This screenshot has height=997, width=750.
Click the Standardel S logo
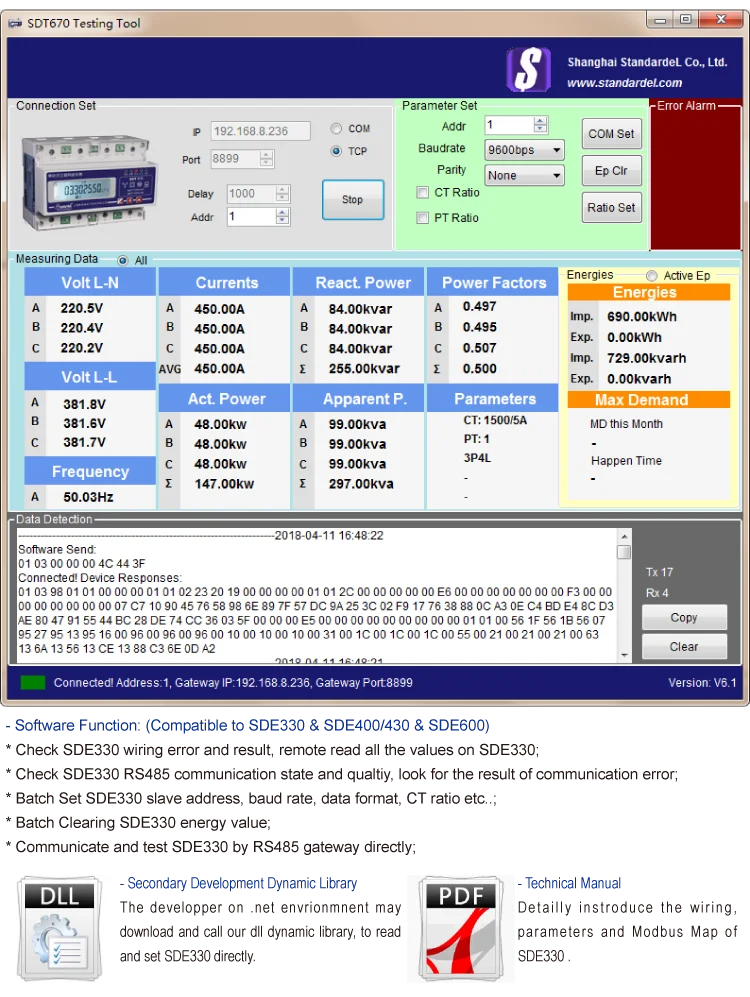(528, 70)
